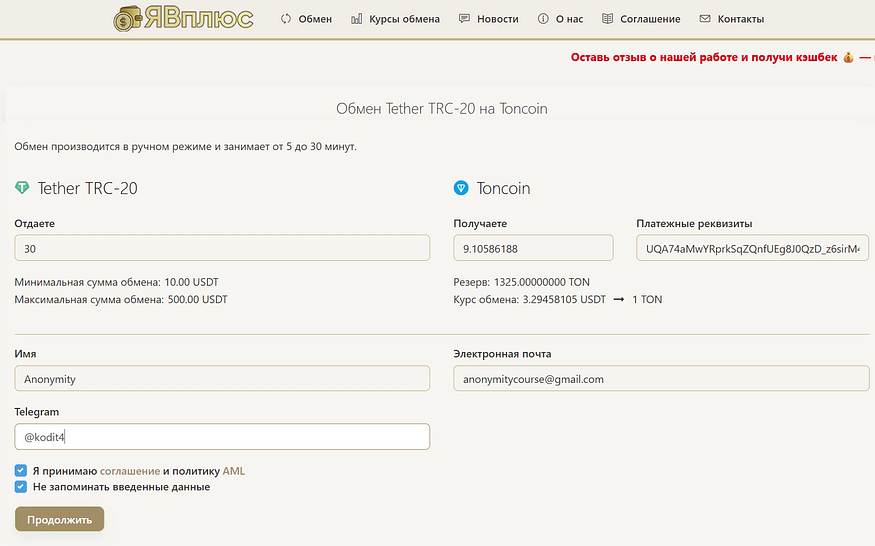Click the manual mode 5 to 30 minutes notice
Image resolution: width=875 pixels, height=546 pixels.
(185, 146)
